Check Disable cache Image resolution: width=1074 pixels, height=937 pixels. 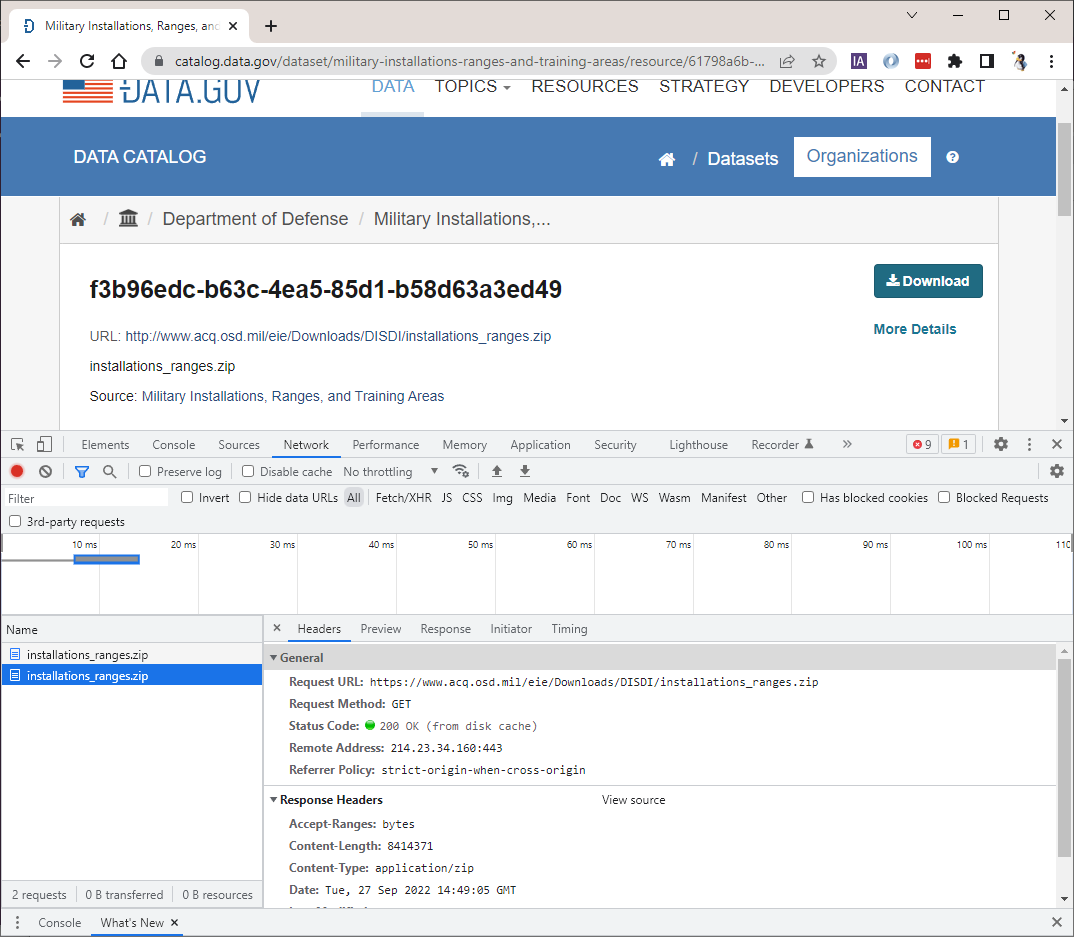(x=248, y=471)
